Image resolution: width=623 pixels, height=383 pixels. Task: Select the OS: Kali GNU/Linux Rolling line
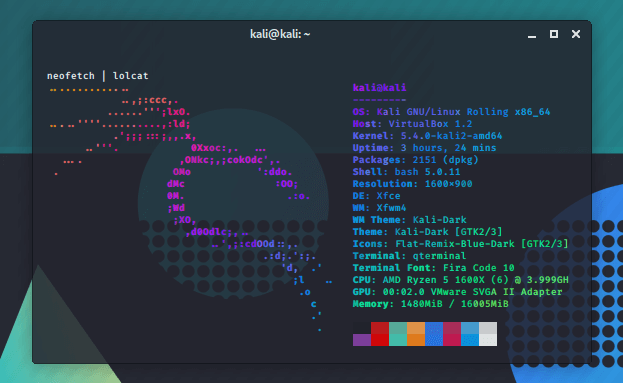point(451,112)
